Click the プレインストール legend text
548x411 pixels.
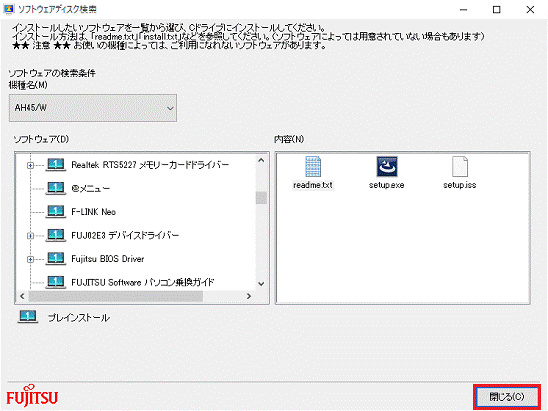pos(79,318)
